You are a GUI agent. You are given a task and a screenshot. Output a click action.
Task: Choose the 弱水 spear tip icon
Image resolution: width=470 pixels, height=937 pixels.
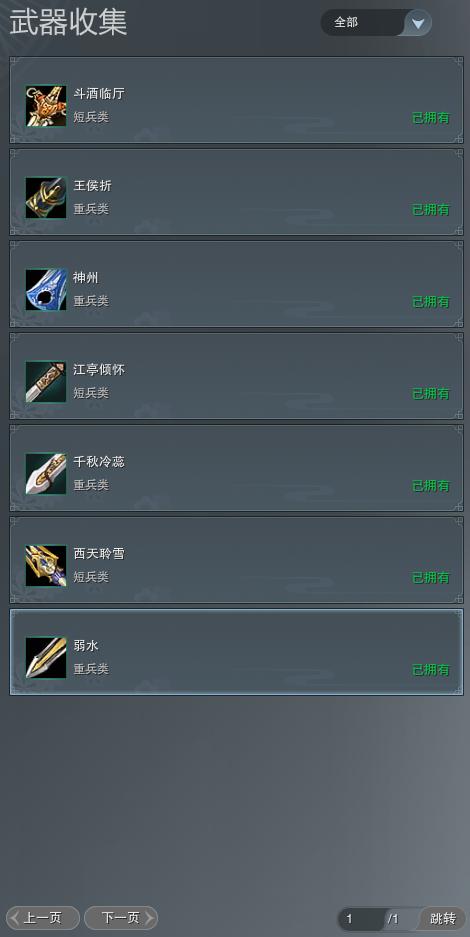tap(46, 658)
